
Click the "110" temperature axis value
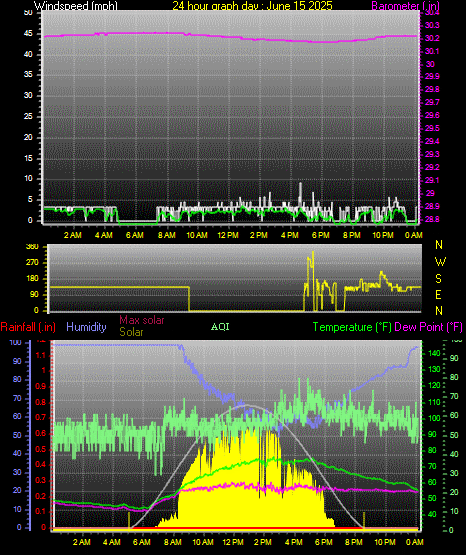pyautogui.click(x=434, y=402)
